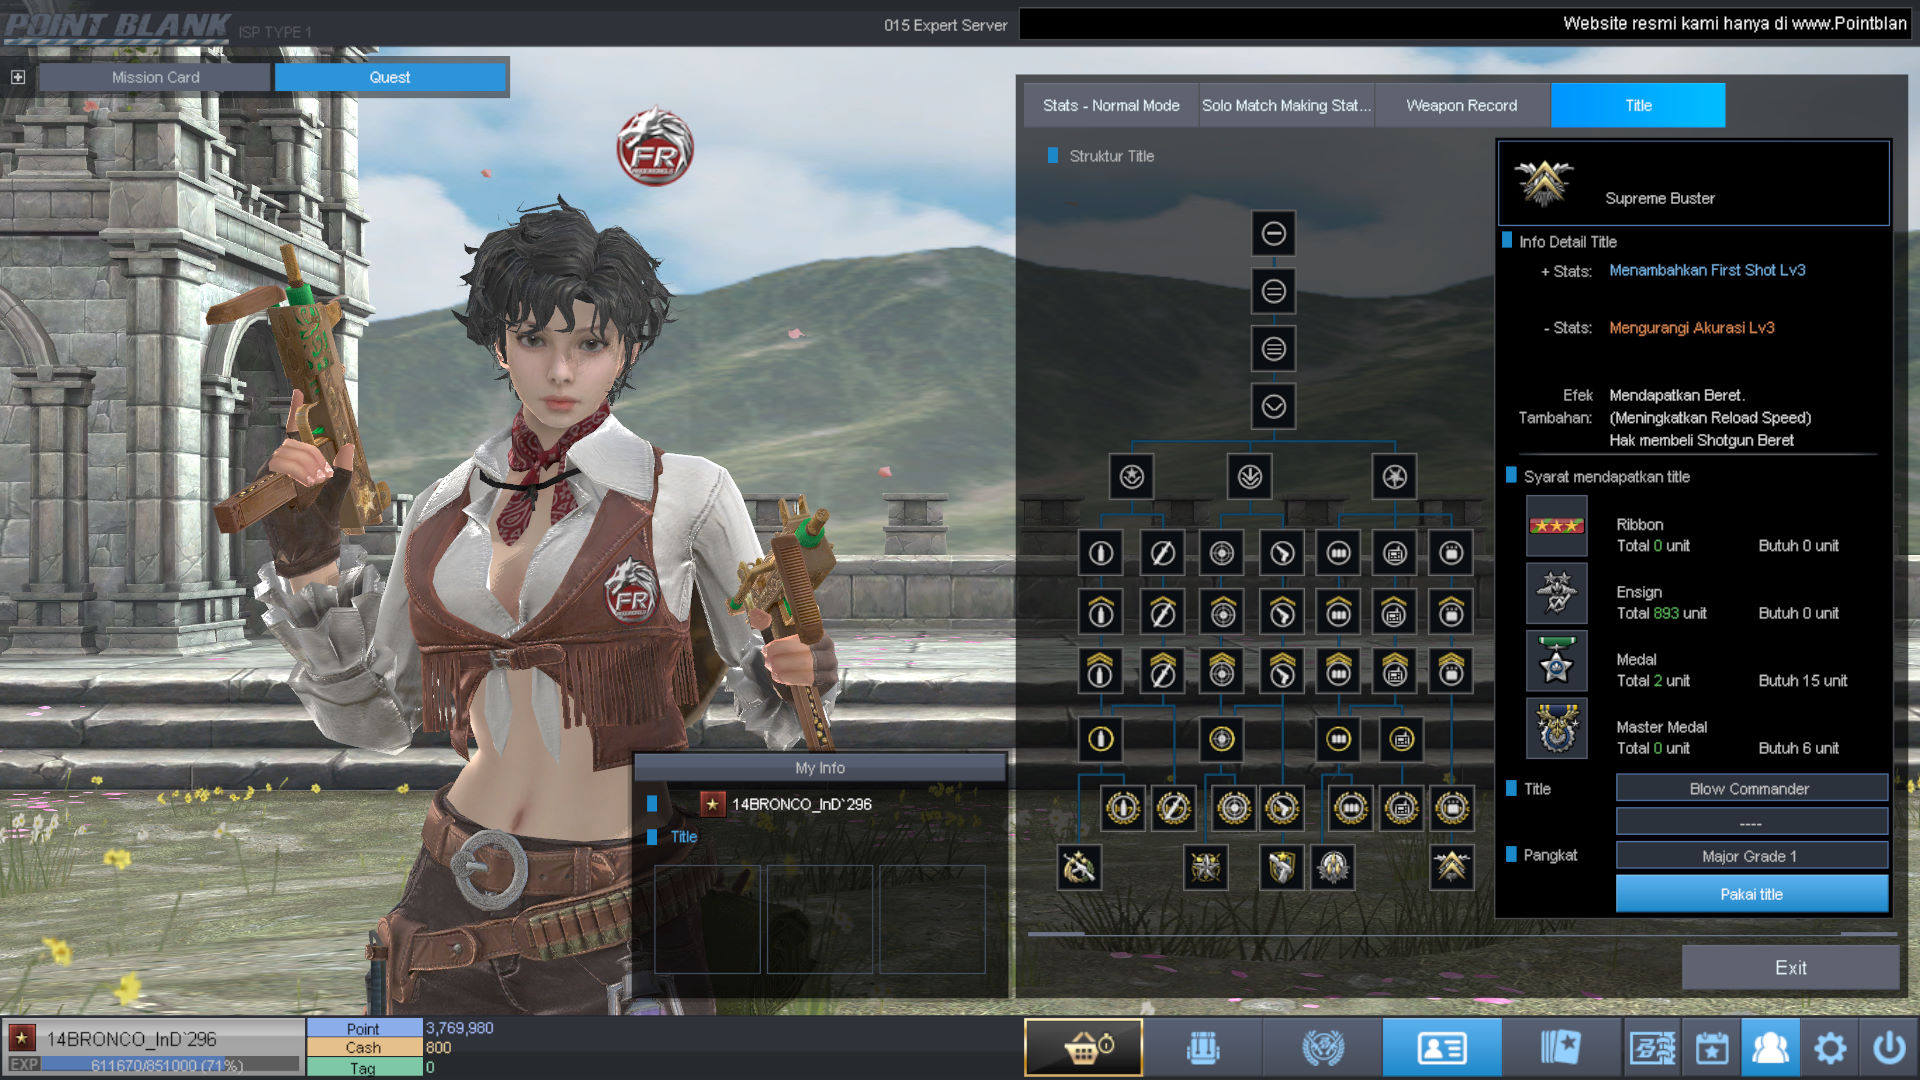Select the chevron-down circle title icon
1920x1080 pixels.
[x=1273, y=406]
